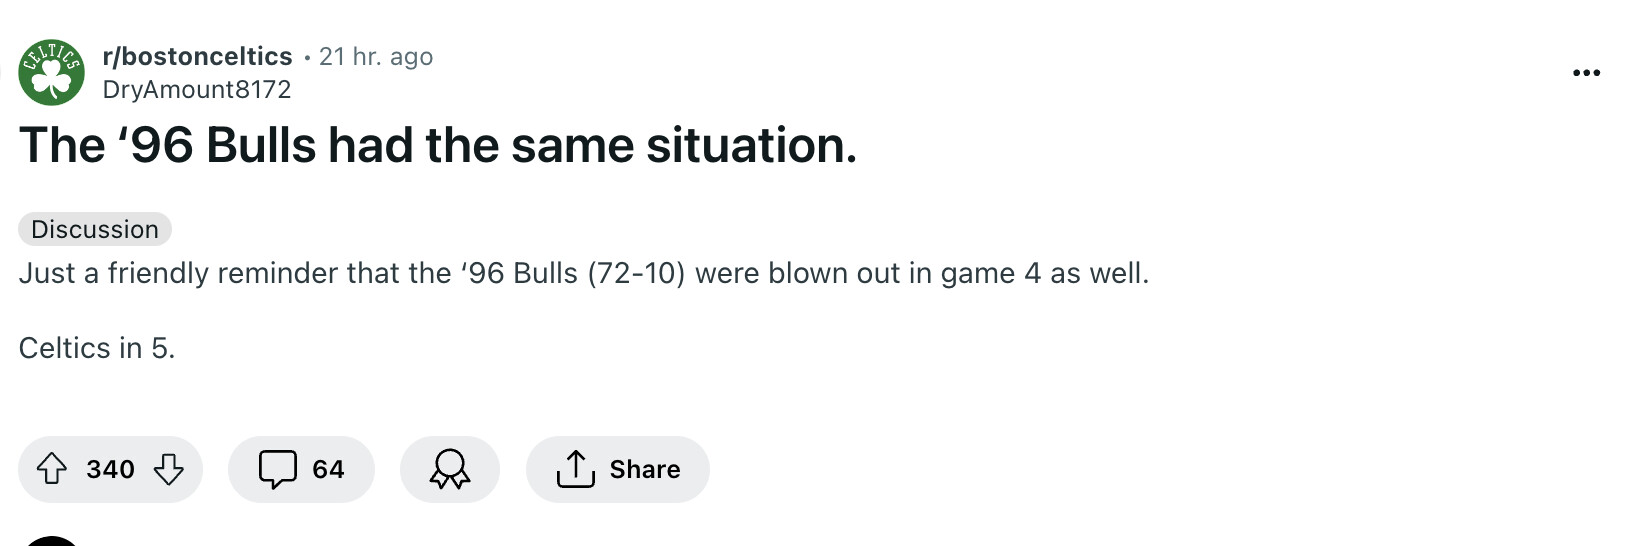Click the 64 comments count
The image size is (1628, 546).
[328, 469]
